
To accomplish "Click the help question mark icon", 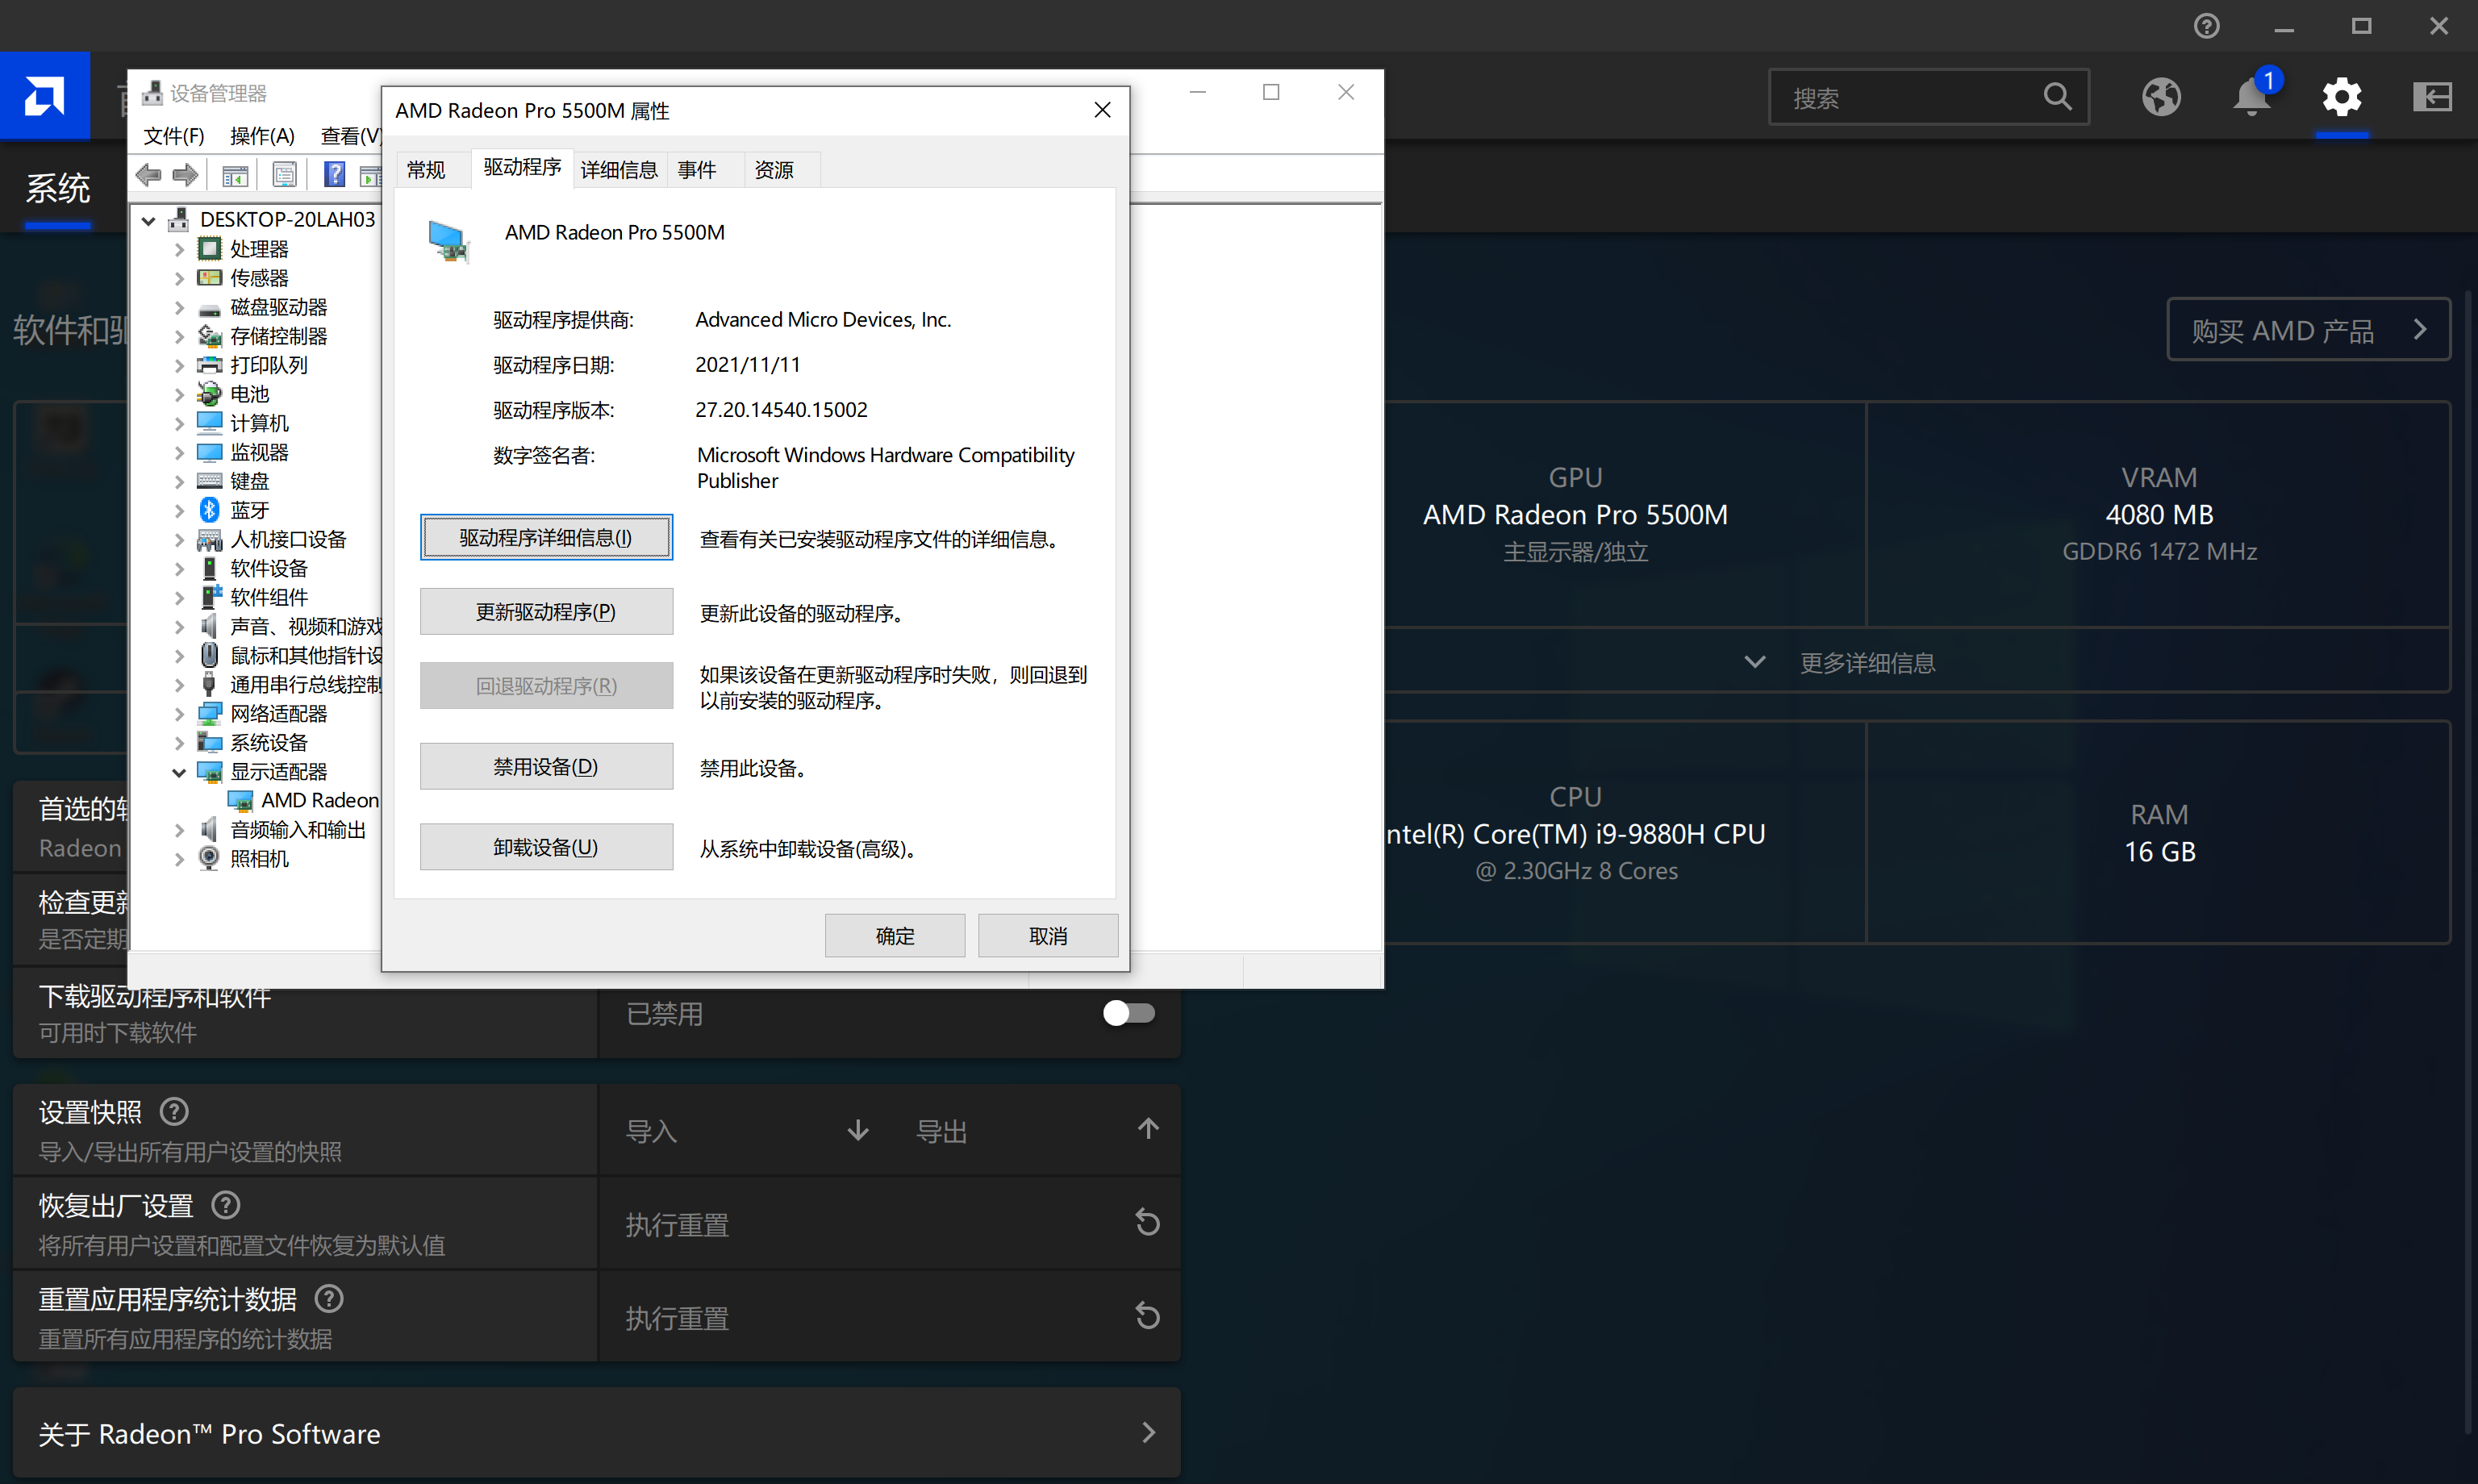I will click(x=2206, y=26).
